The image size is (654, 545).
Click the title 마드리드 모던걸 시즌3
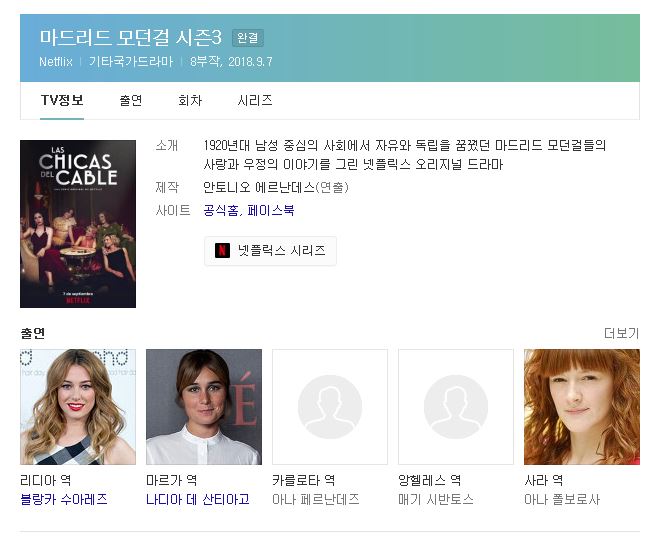click(x=130, y=38)
